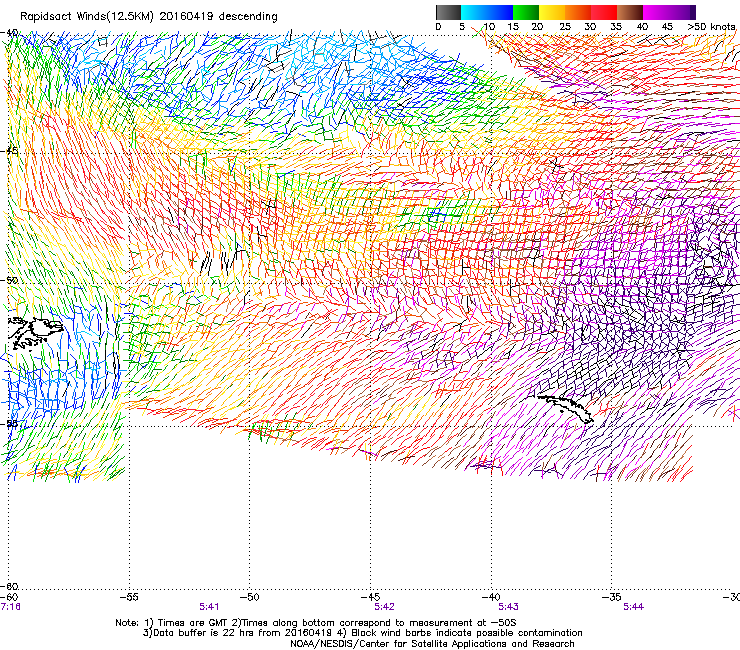This screenshot has height=650, width=740.
Task: Click the green 15-20 knots legend segment
Action: 526,12
